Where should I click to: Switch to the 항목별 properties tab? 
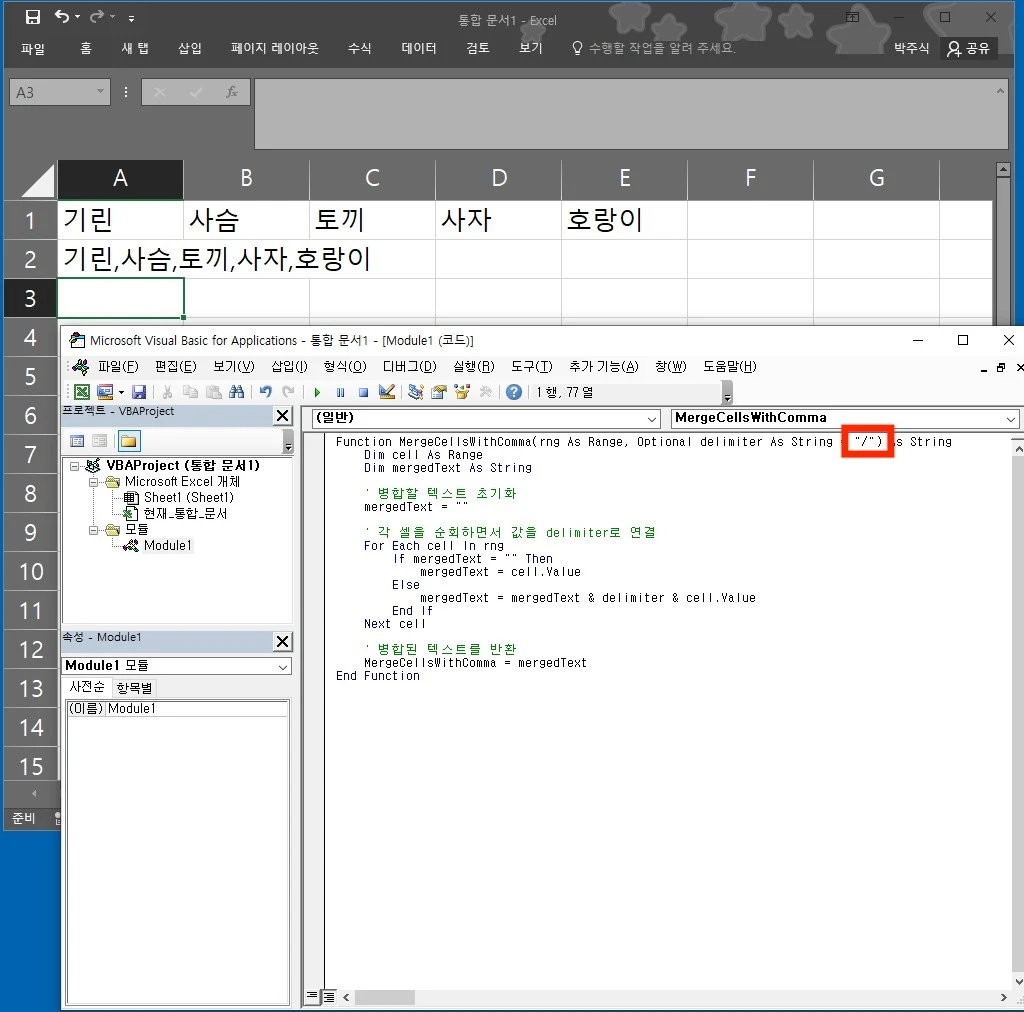click(135, 688)
